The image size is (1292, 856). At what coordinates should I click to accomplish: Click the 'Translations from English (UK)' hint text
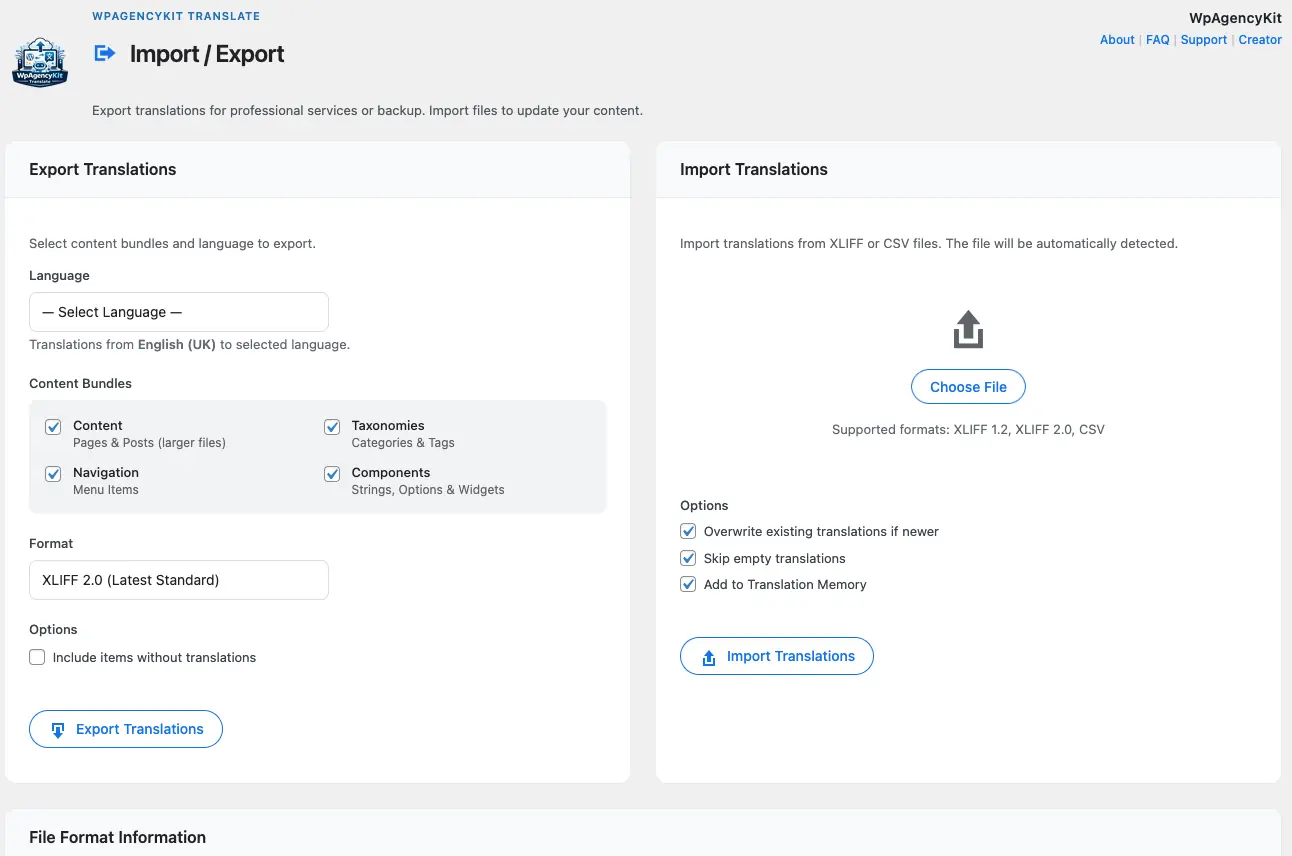pyautogui.click(x=189, y=344)
